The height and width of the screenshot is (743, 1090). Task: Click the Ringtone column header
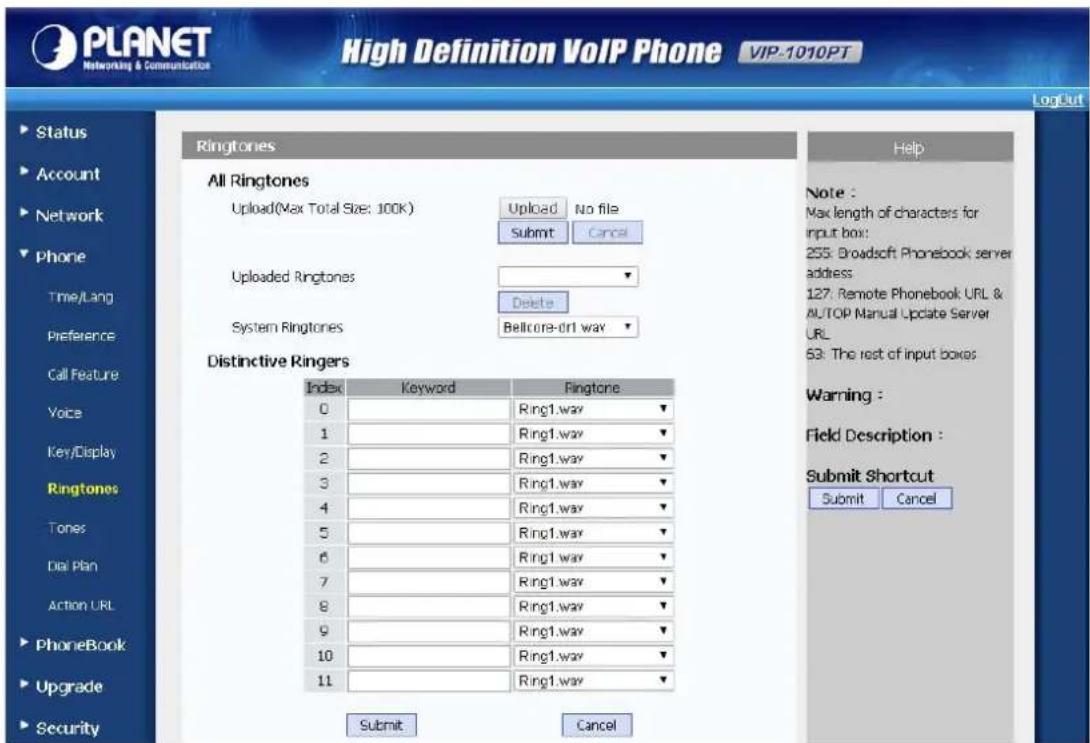click(x=593, y=388)
